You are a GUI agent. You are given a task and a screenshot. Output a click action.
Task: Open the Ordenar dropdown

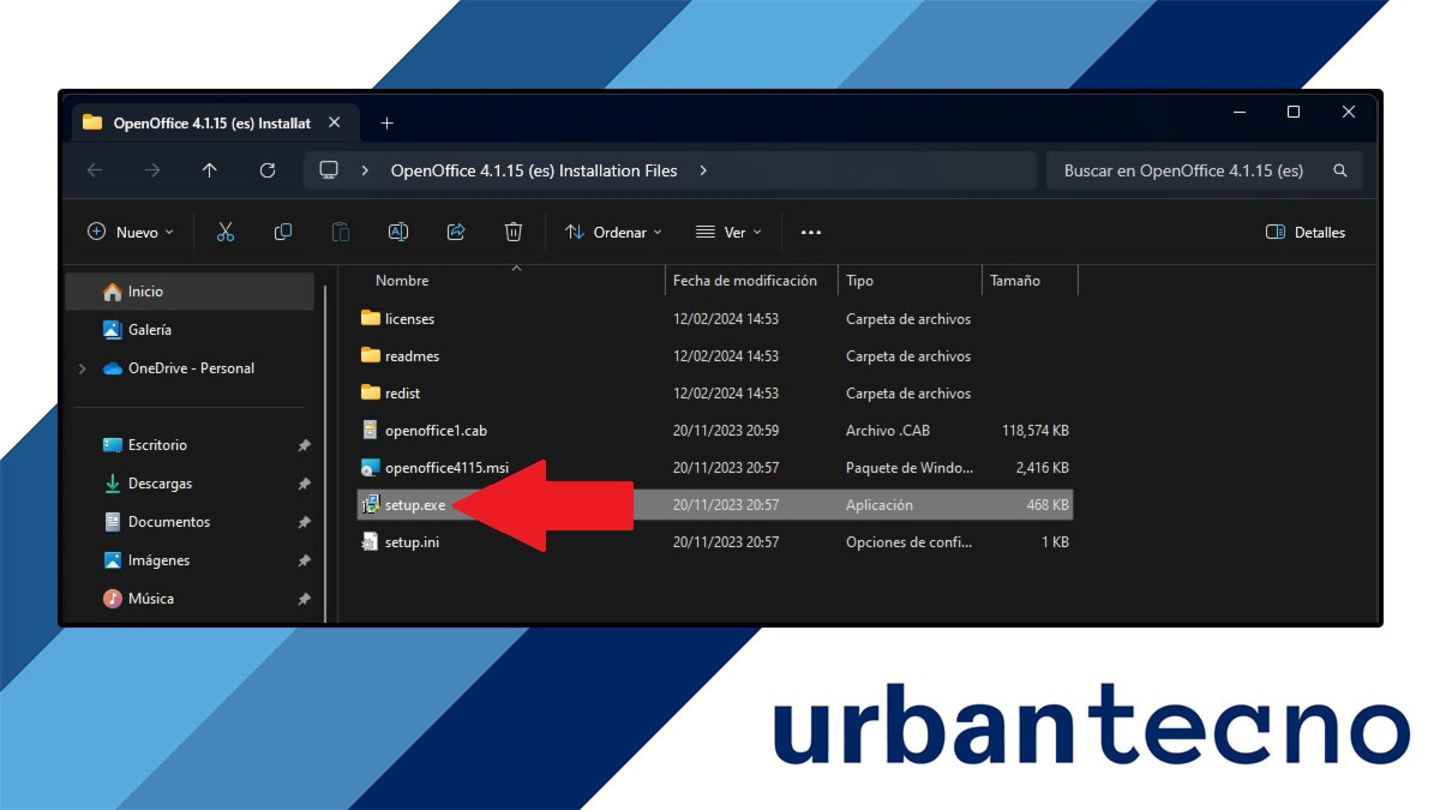click(x=613, y=232)
